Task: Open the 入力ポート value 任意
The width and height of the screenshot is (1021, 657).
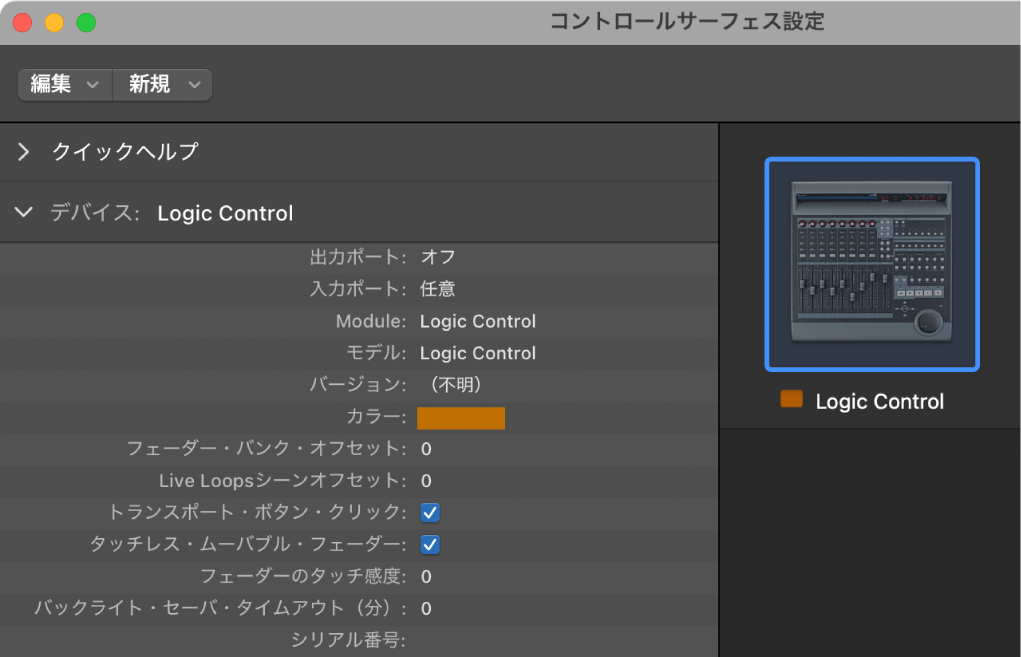Action: [438, 289]
